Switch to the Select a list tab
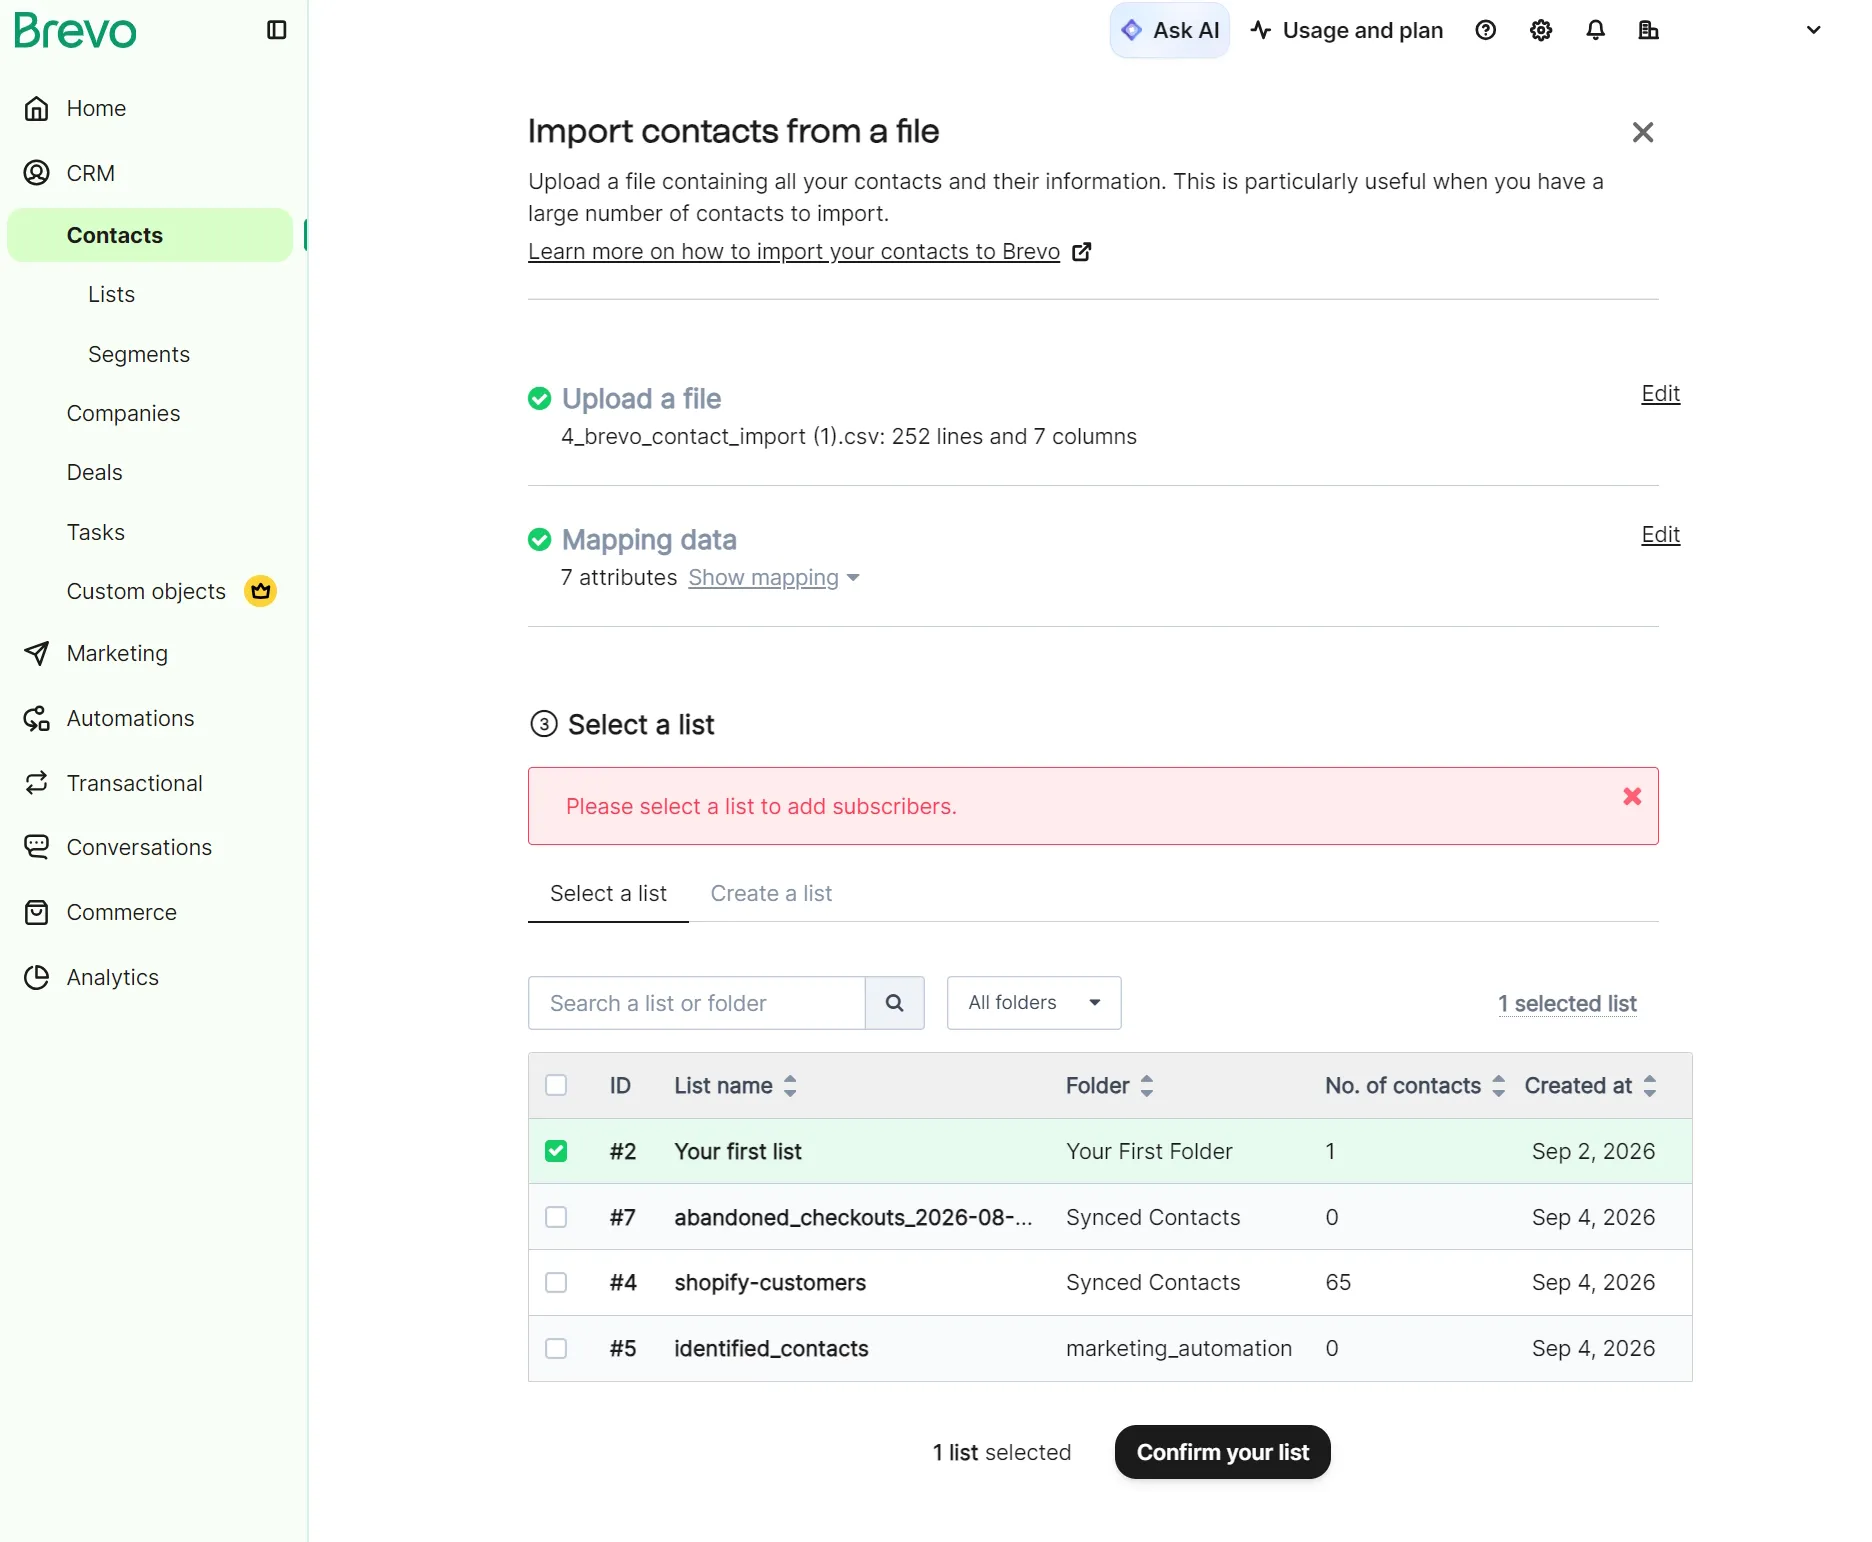This screenshot has height=1542, width=1872. (x=608, y=893)
